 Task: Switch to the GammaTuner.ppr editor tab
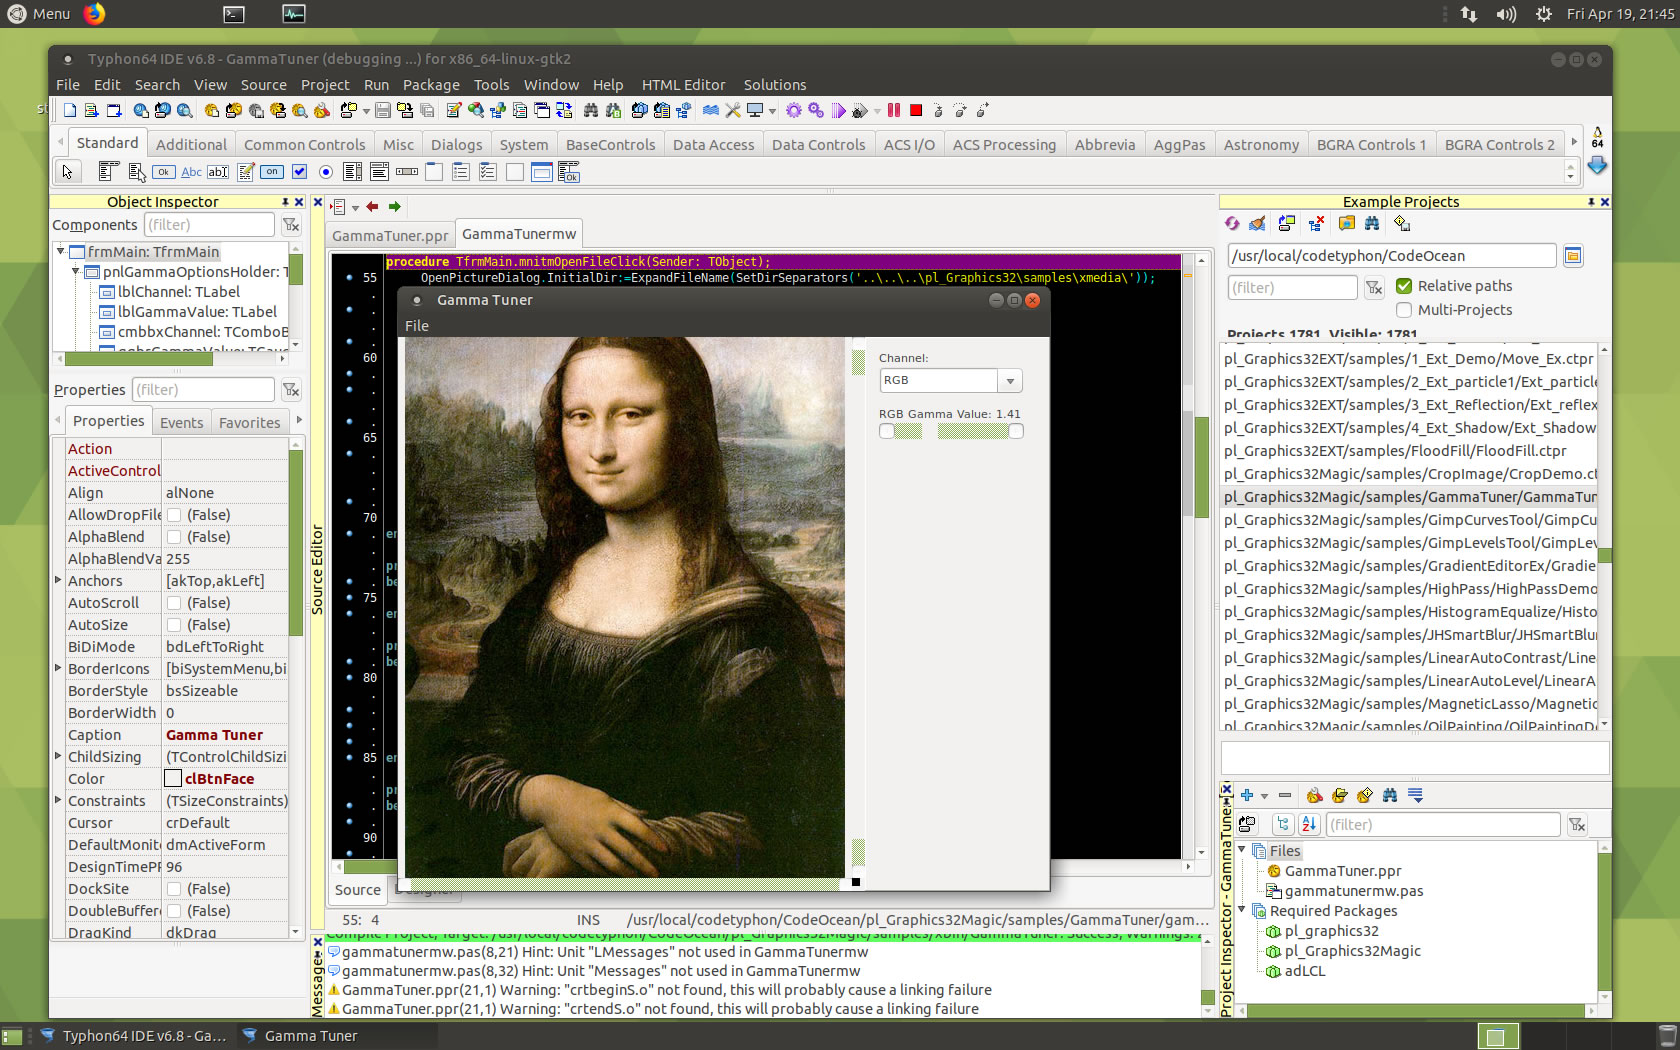(390, 236)
